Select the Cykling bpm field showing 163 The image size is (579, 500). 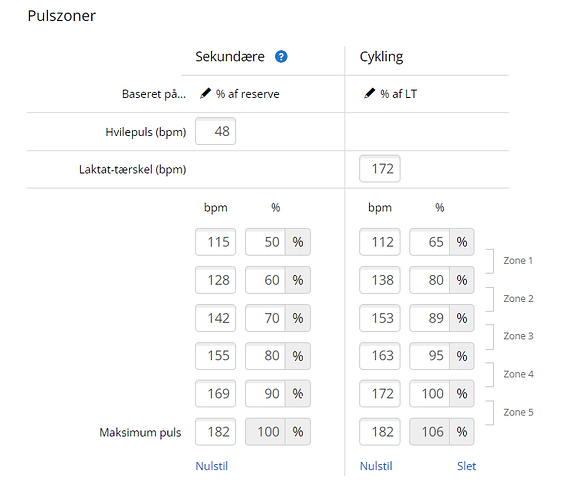(x=380, y=356)
